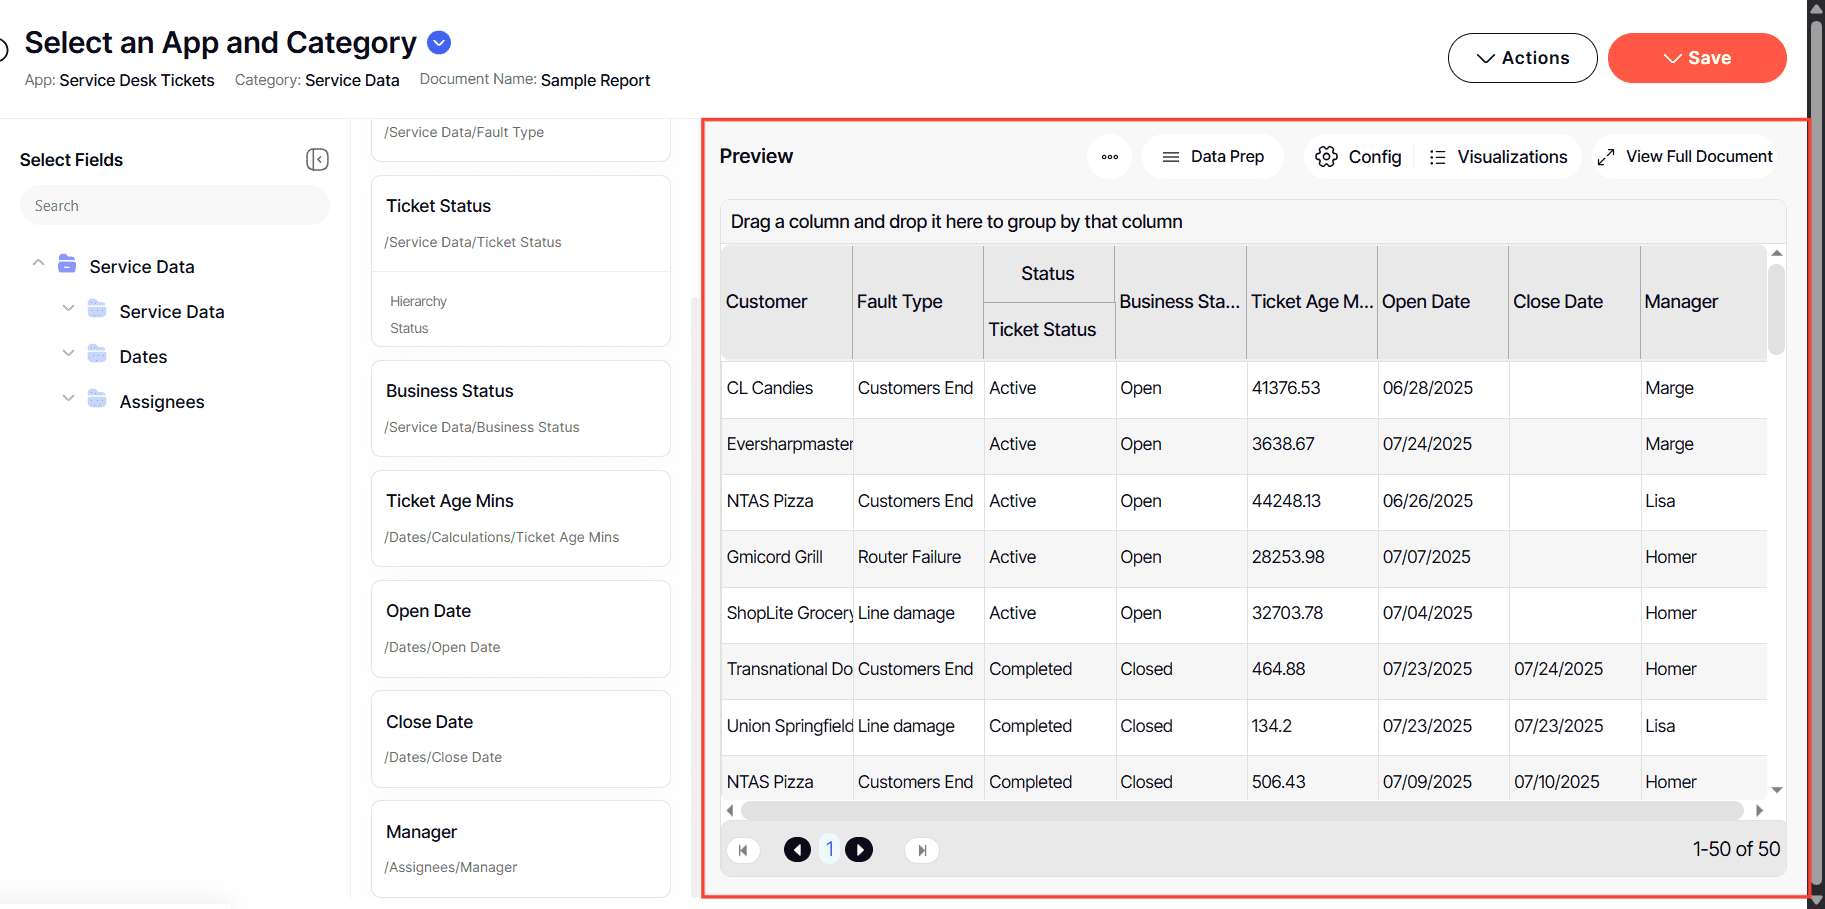The width and height of the screenshot is (1825, 909).
Task: Go to the next page arrow
Action: pyautogui.click(x=859, y=850)
